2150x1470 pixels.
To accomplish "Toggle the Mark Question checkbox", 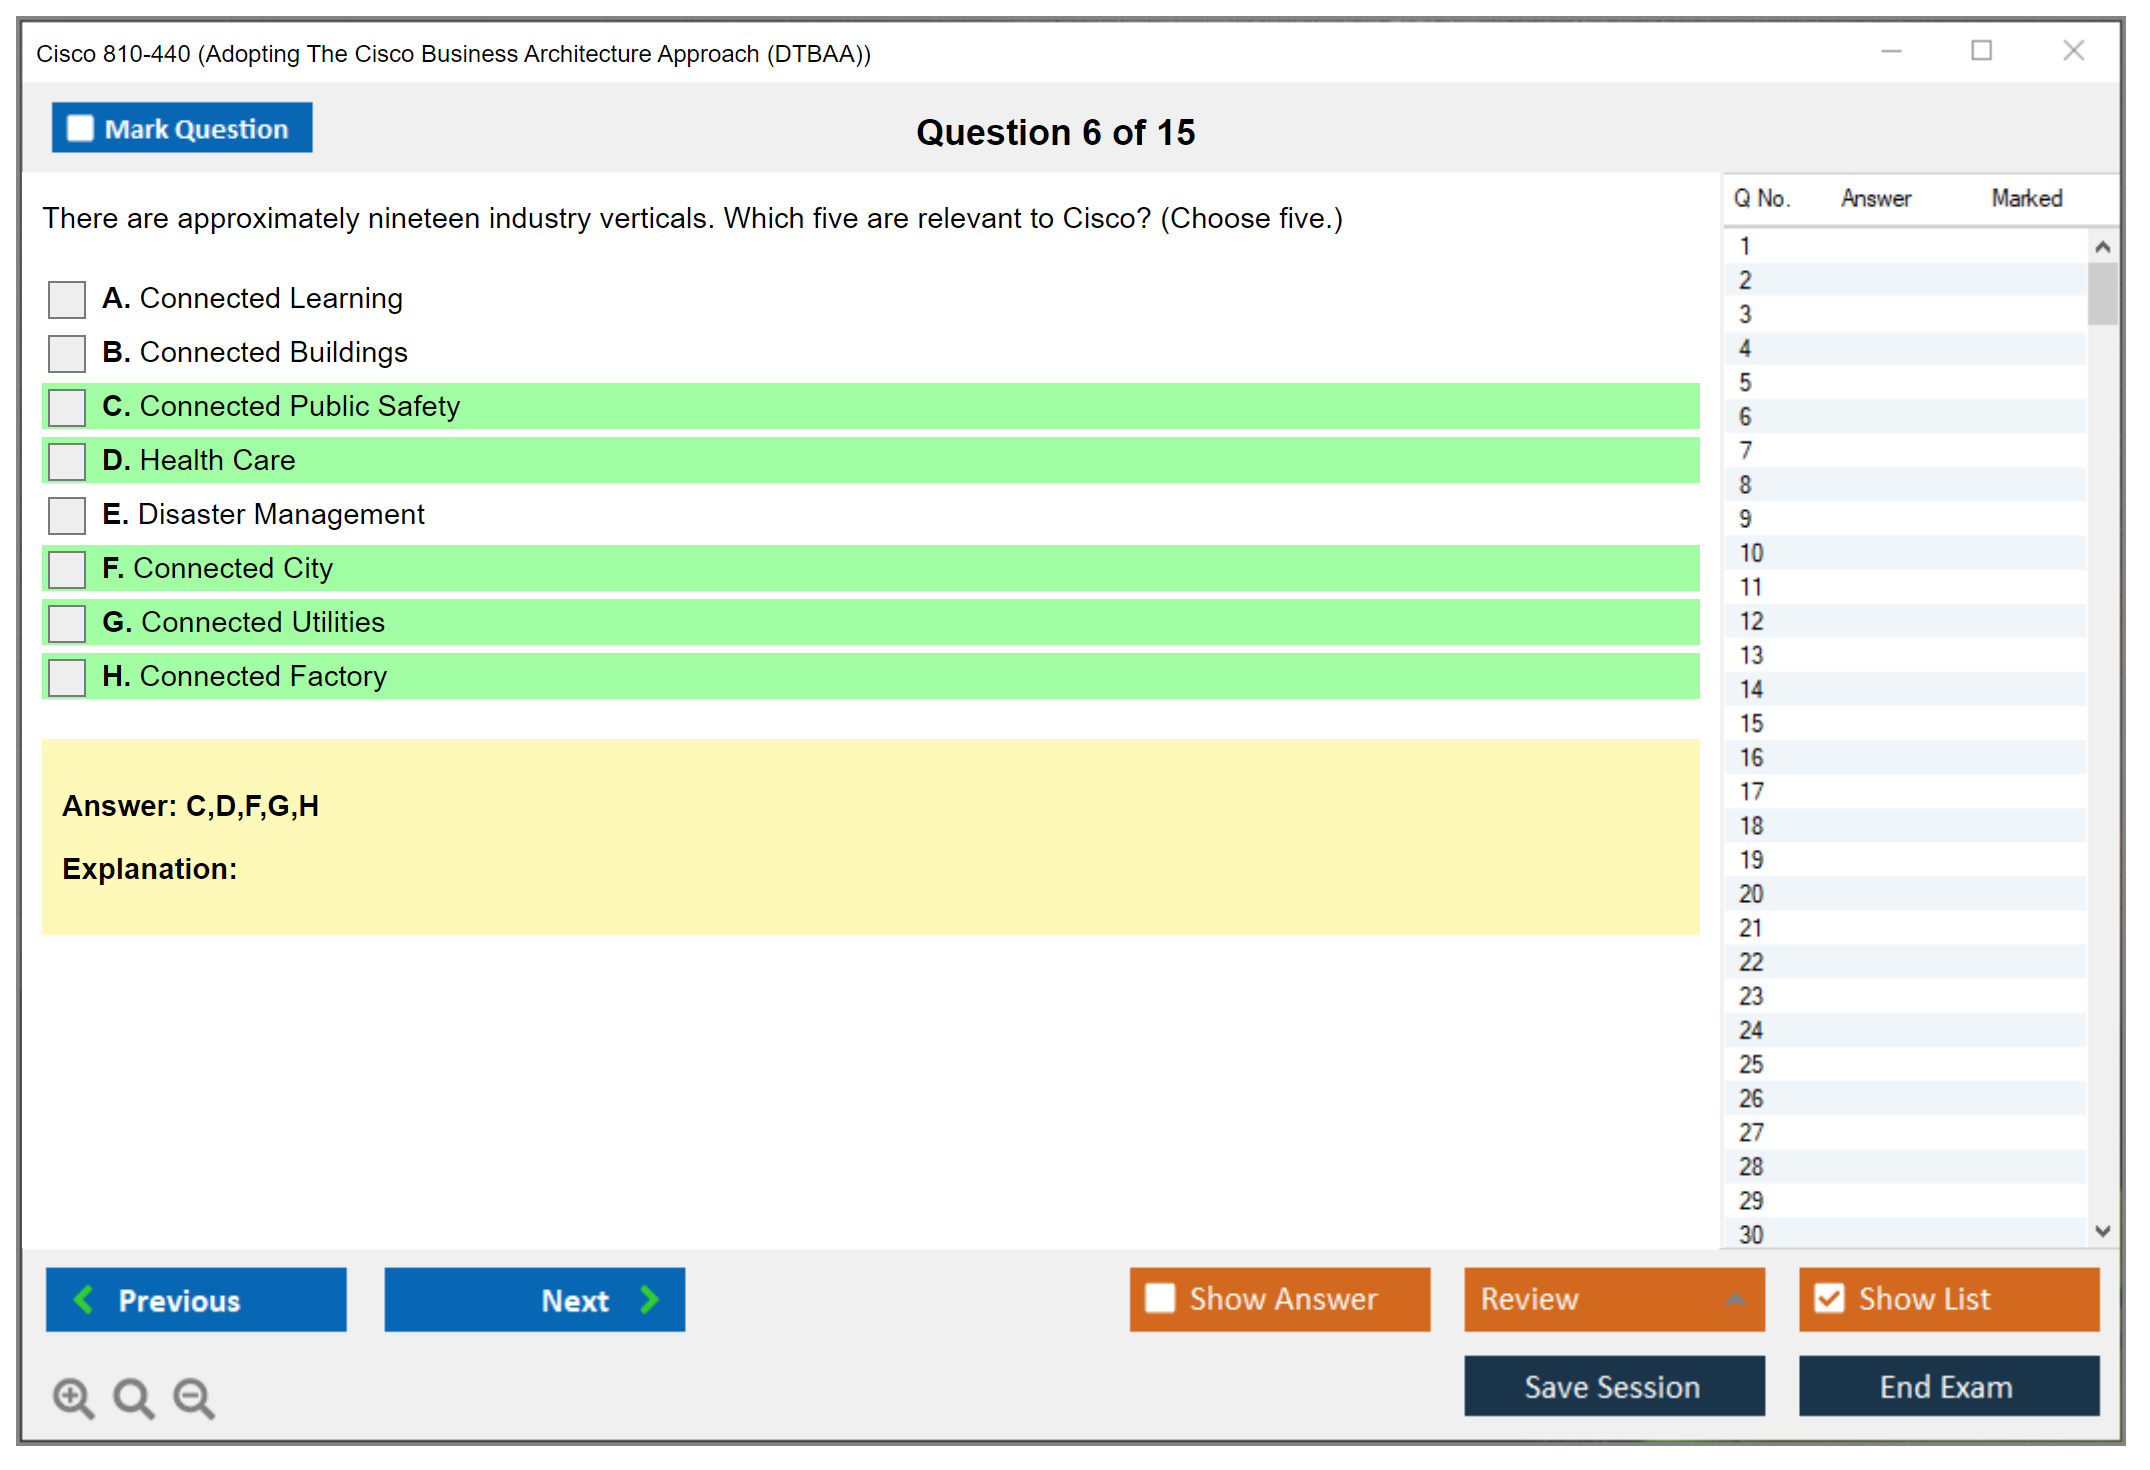I will [x=80, y=129].
